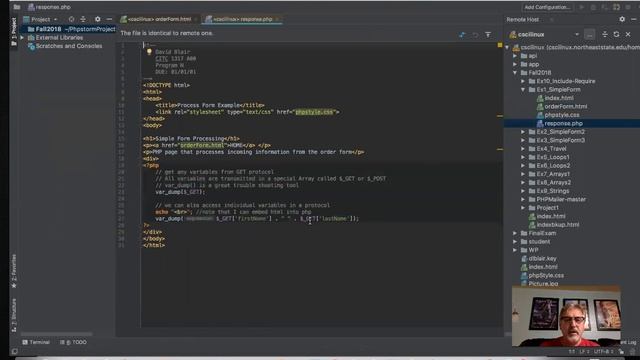The image size is (640, 360).
Task: Open the TODO tool window
Action: 73,342
